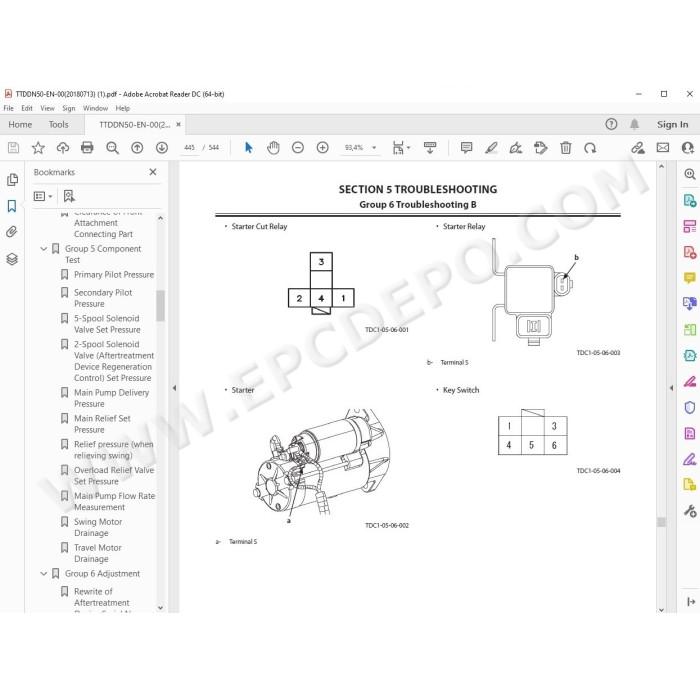Click the scrolling mode toolbar icon

click(x=430, y=148)
